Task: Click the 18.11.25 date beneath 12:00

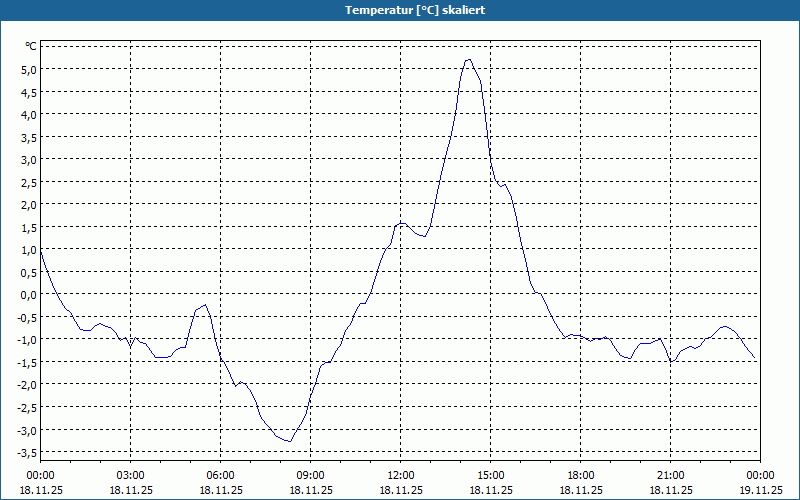Action: tap(401, 490)
